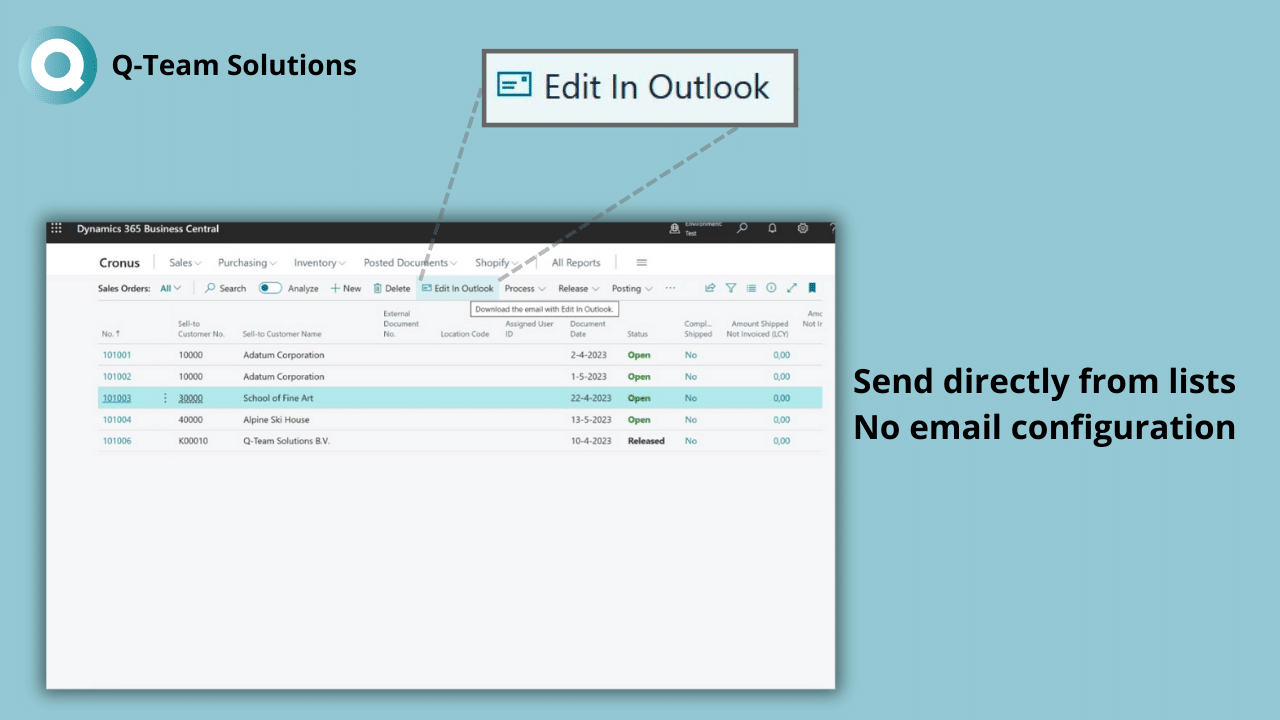
Task: Open notifications bell
Action: coord(772,229)
